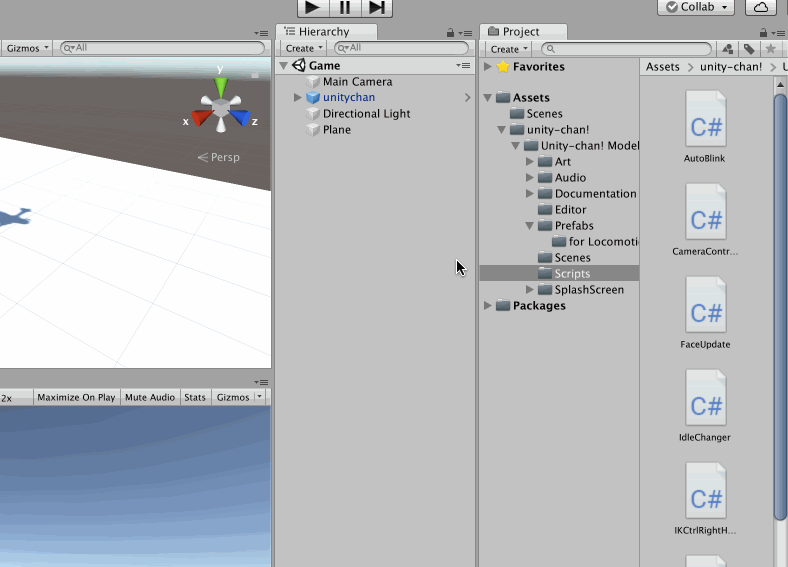Click search by label tag icon

point(748,49)
